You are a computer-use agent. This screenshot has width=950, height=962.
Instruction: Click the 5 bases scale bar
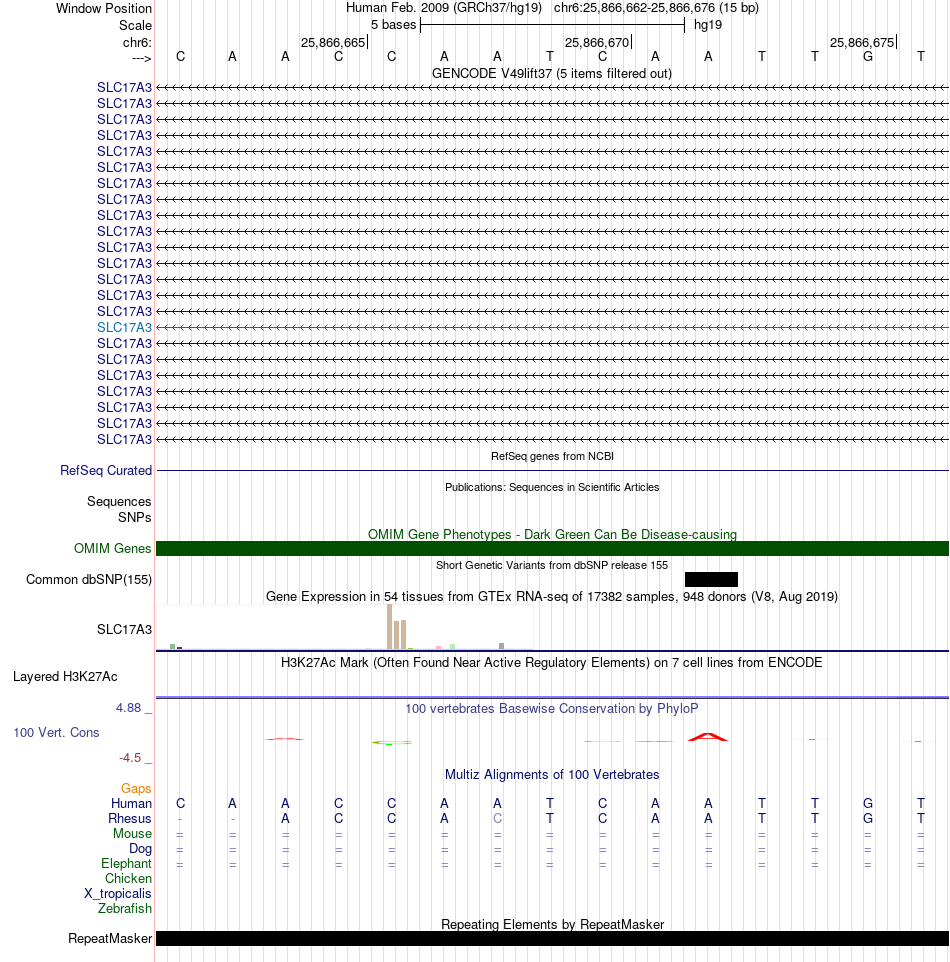[552, 25]
